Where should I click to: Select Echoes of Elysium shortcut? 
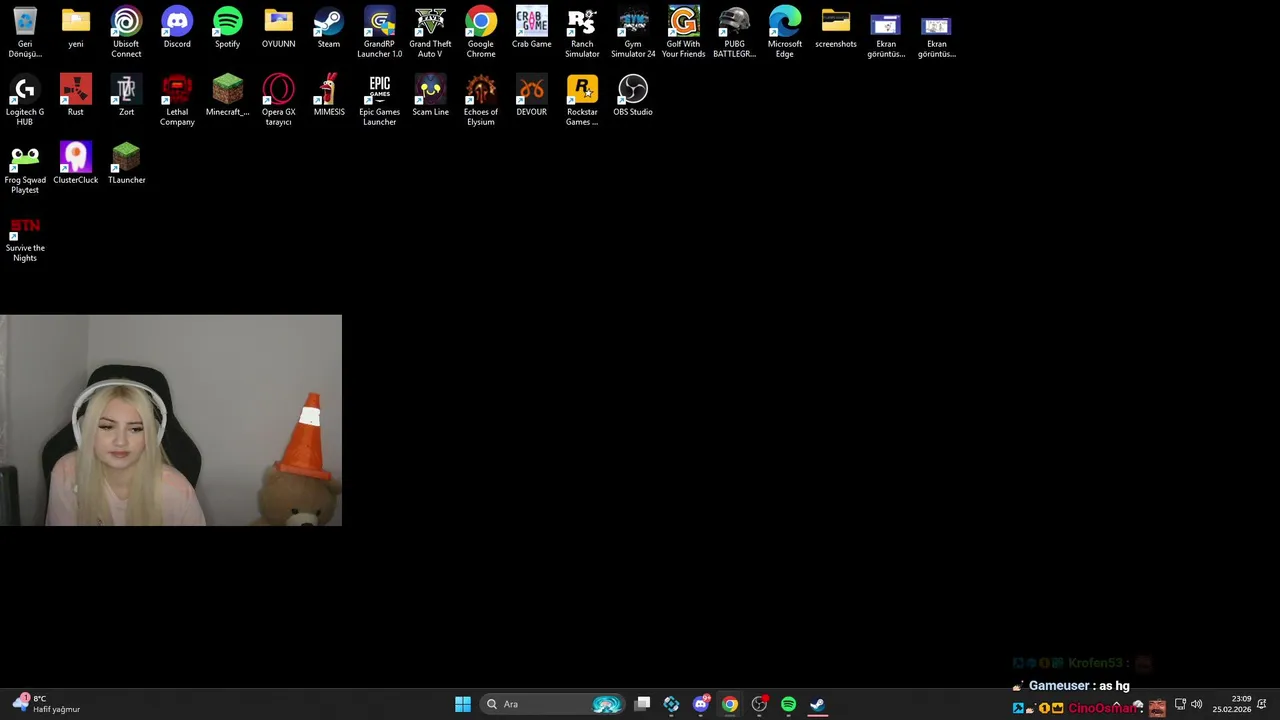tap(481, 100)
